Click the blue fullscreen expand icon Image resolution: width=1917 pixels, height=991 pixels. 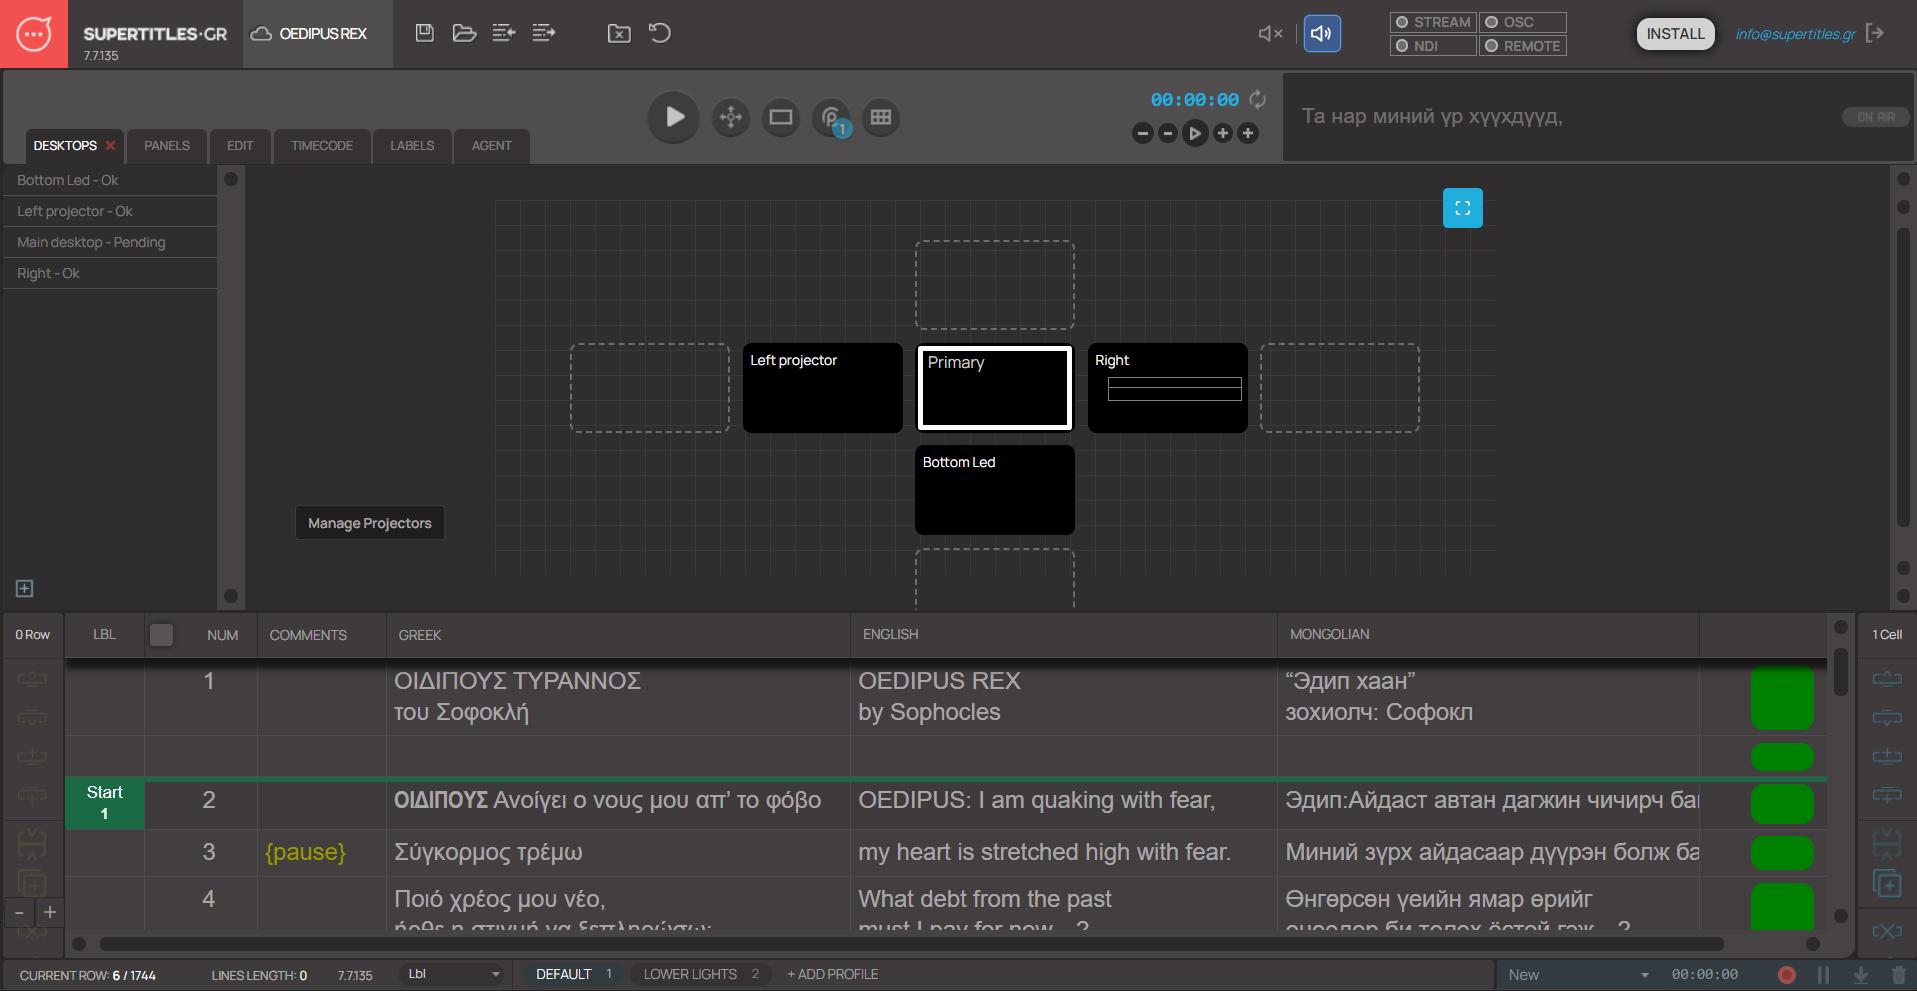click(1462, 208)
